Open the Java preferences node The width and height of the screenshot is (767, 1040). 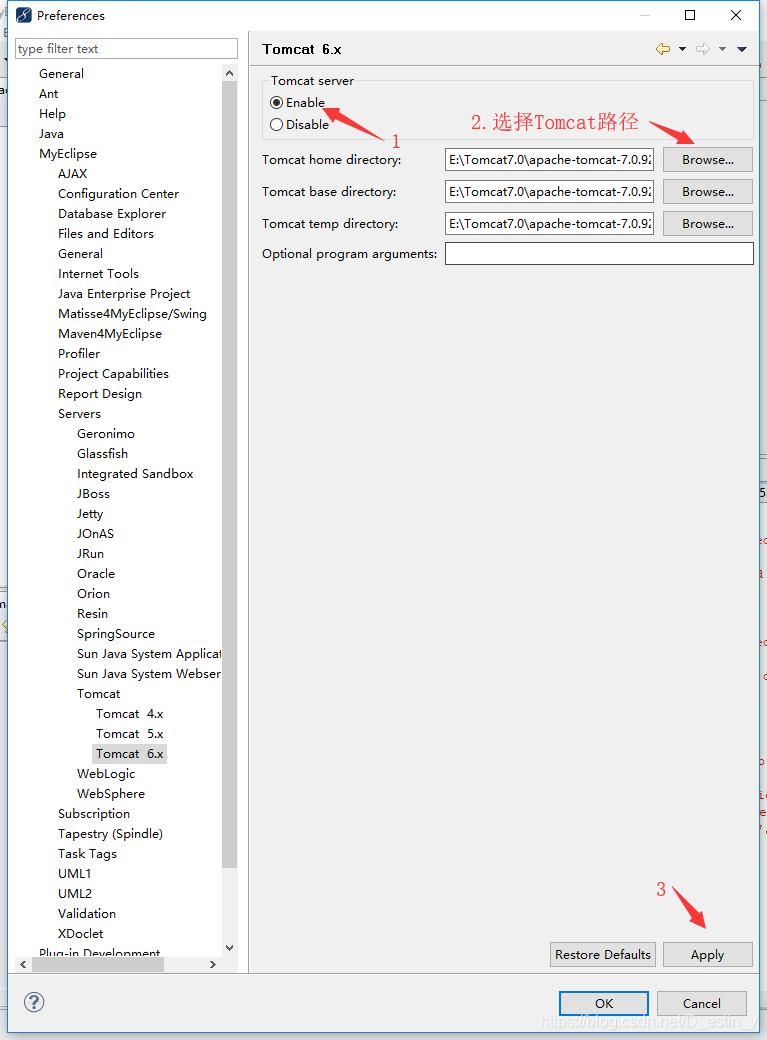[51, 133]
